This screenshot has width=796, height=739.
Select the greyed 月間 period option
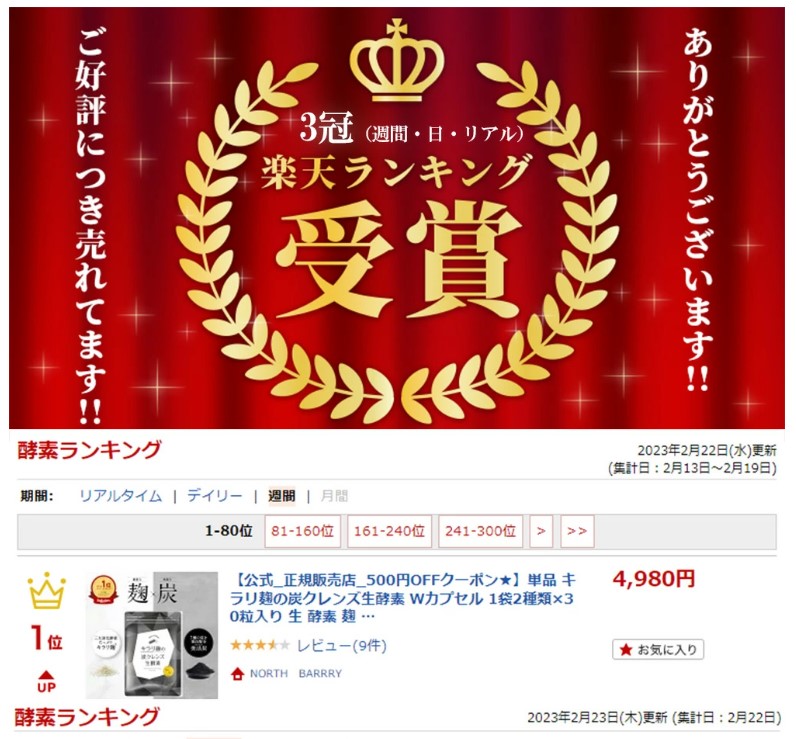[334, 496]
